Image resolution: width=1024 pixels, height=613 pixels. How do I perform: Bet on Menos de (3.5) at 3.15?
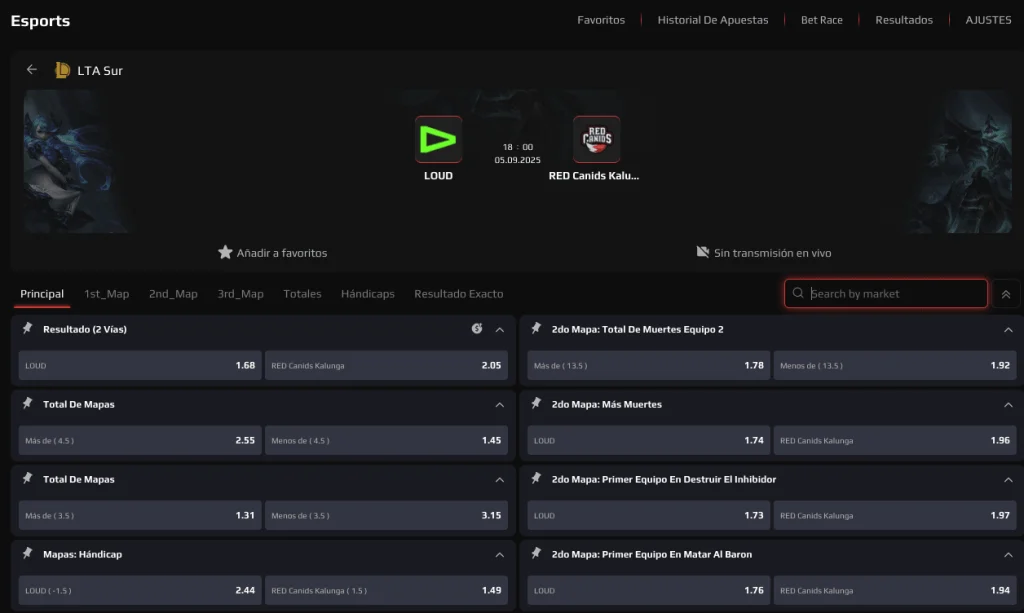[386, 516]
